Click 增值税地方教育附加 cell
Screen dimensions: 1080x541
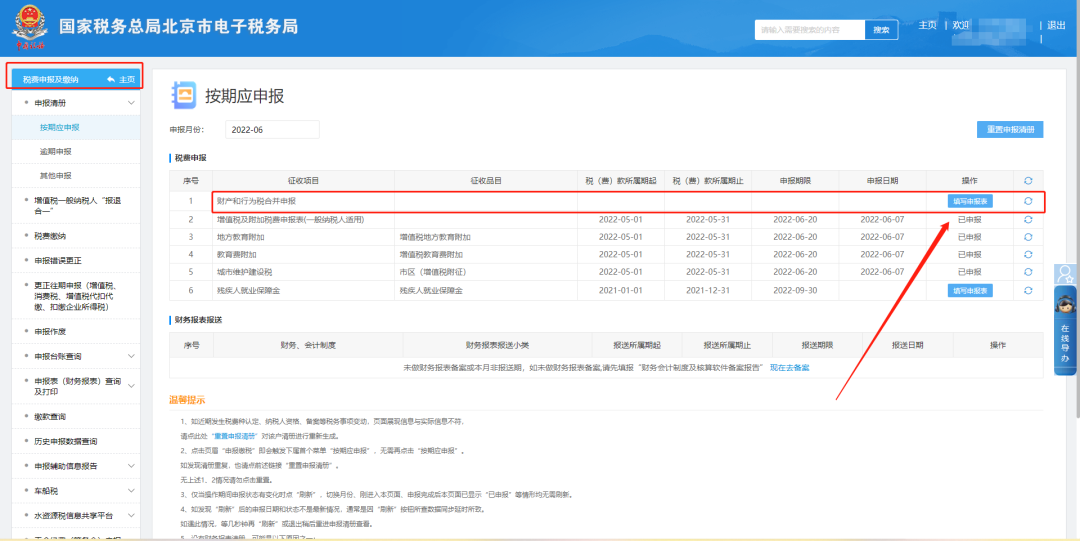click(436, 237)
